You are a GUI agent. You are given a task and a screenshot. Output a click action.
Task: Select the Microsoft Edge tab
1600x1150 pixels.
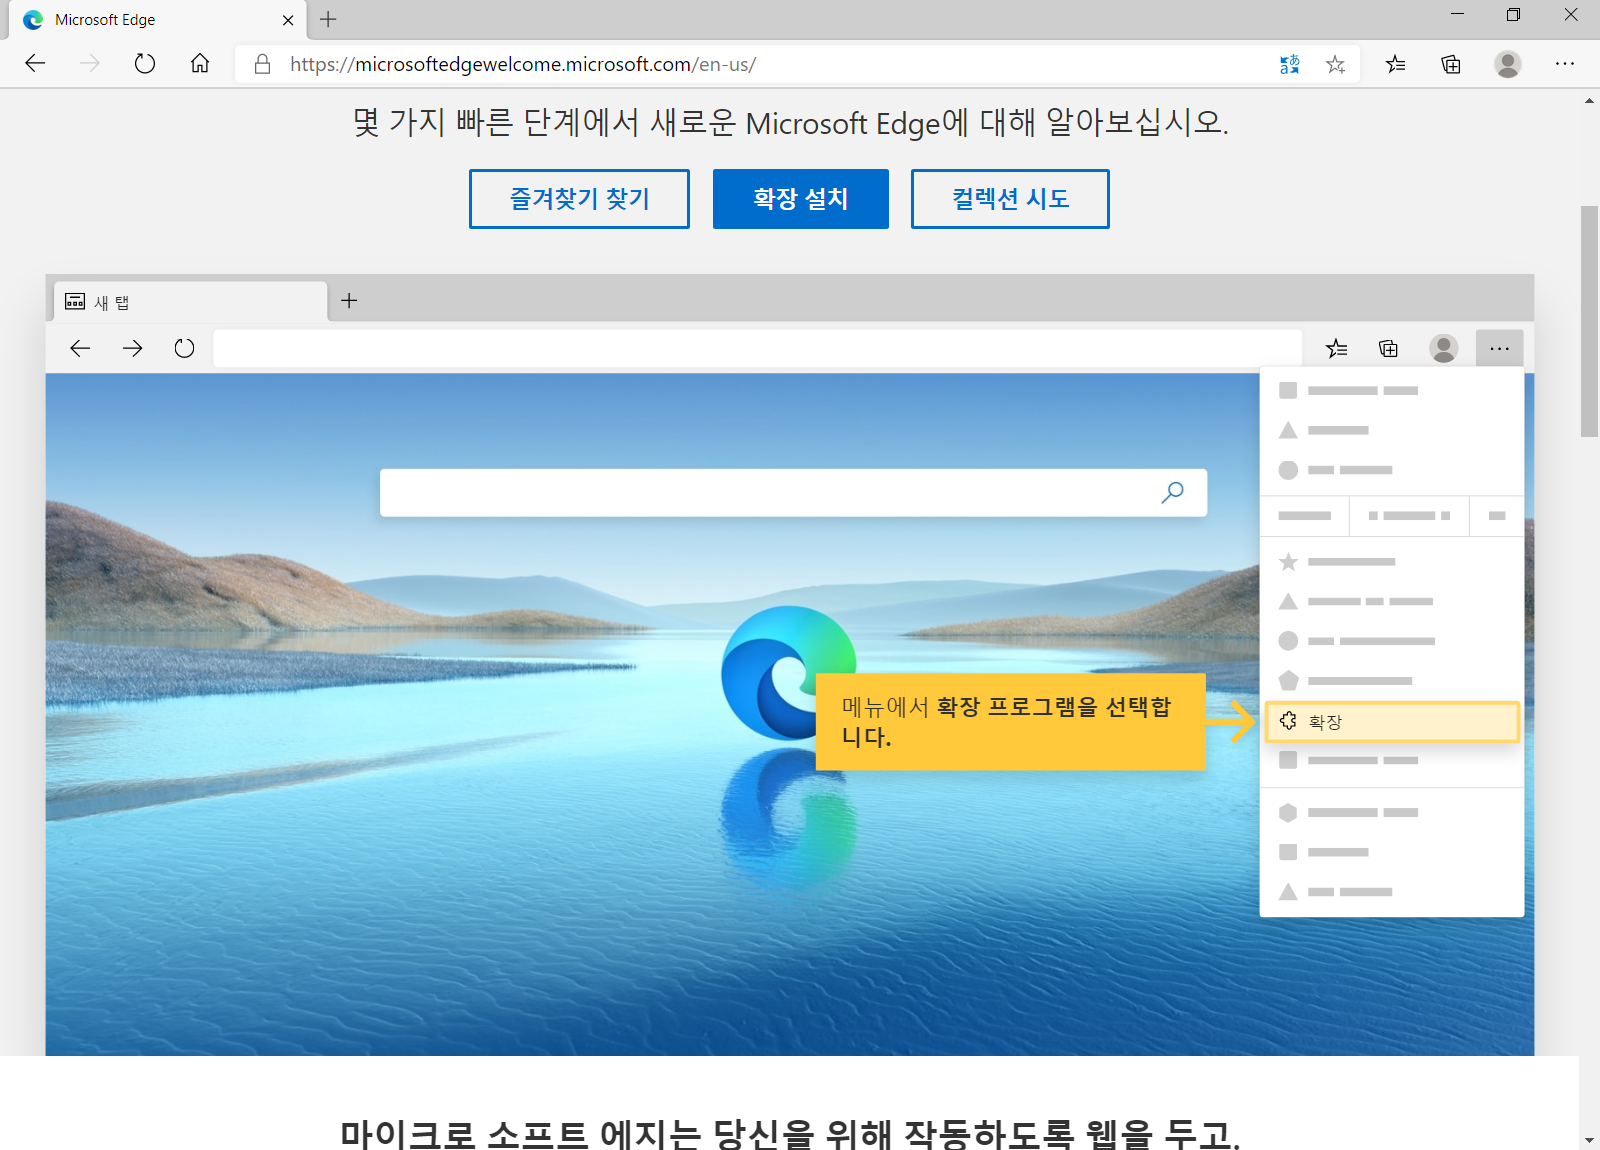click(x=158, y=20)
